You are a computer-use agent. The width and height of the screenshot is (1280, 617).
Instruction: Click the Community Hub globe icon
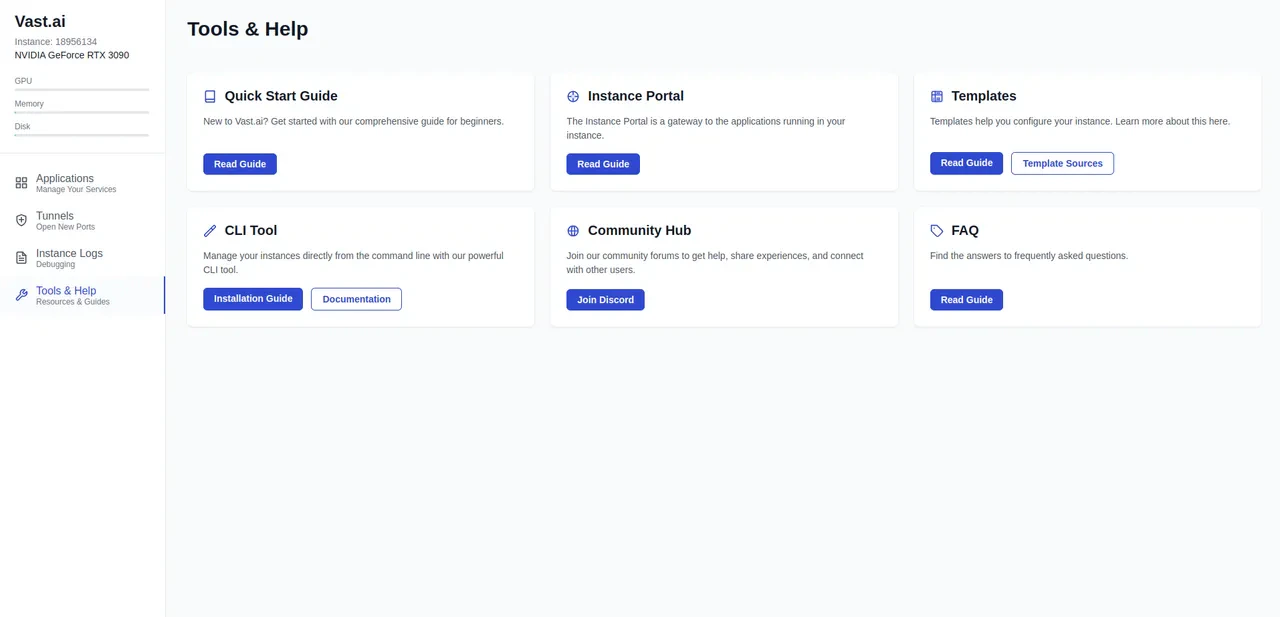(x=572, y=230)
